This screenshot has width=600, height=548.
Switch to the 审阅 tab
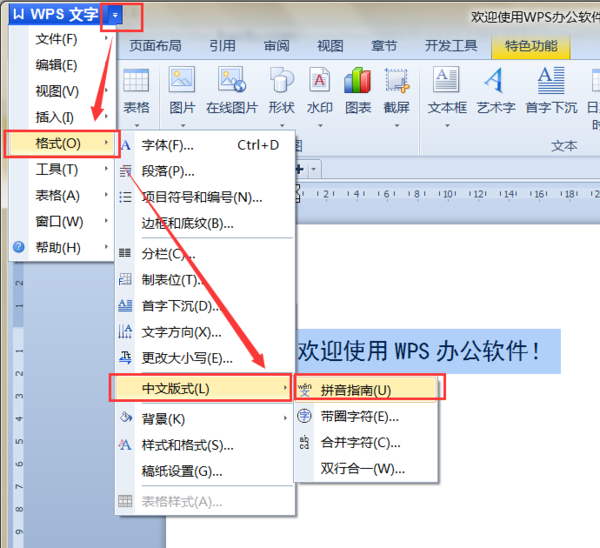tap(276, 46)
